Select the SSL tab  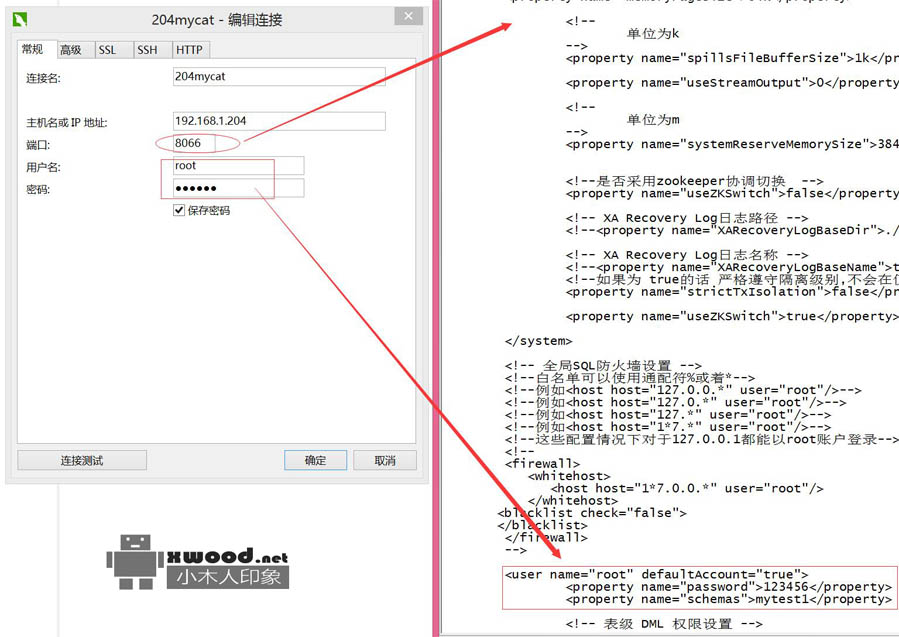(107, 50)
